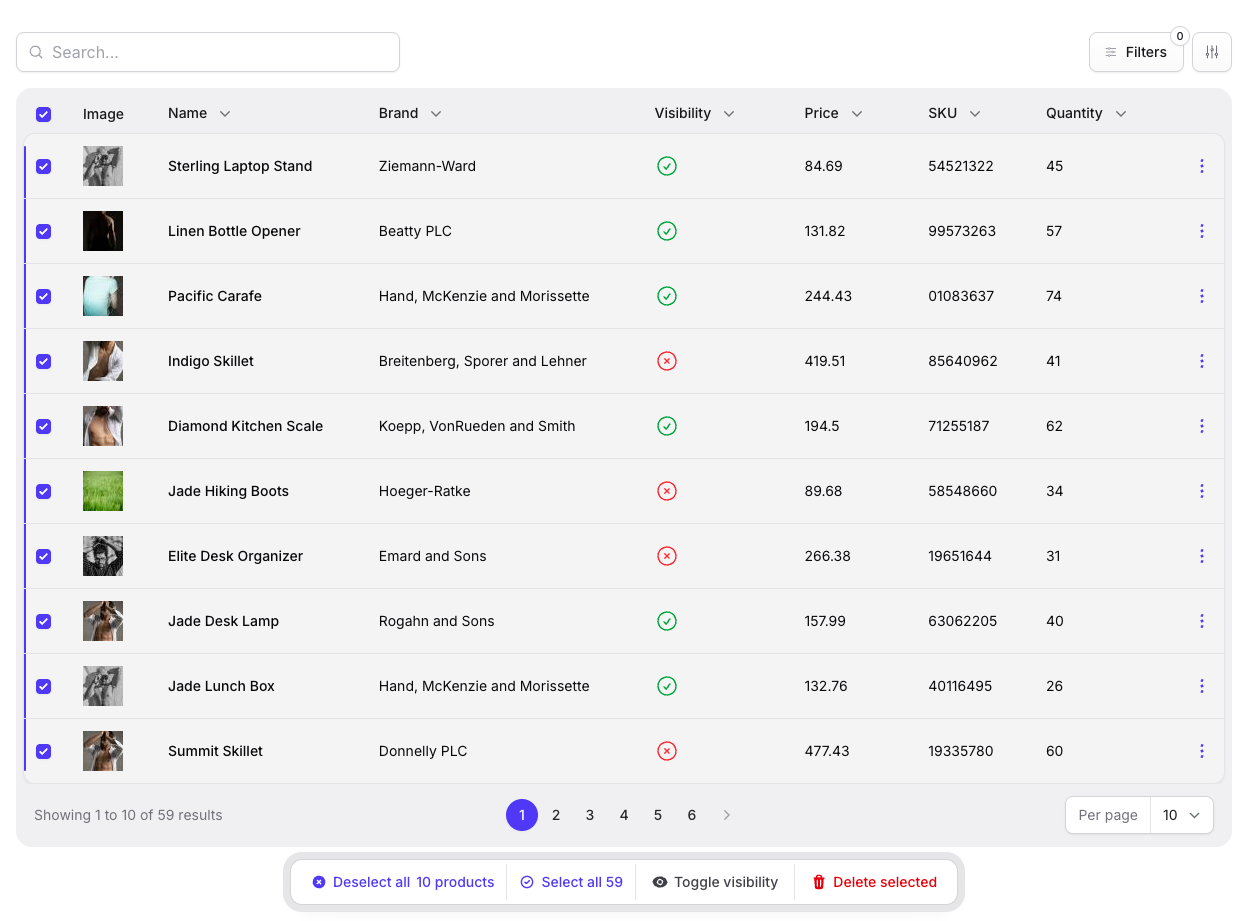Click SKU 63062205

[963, 621]
